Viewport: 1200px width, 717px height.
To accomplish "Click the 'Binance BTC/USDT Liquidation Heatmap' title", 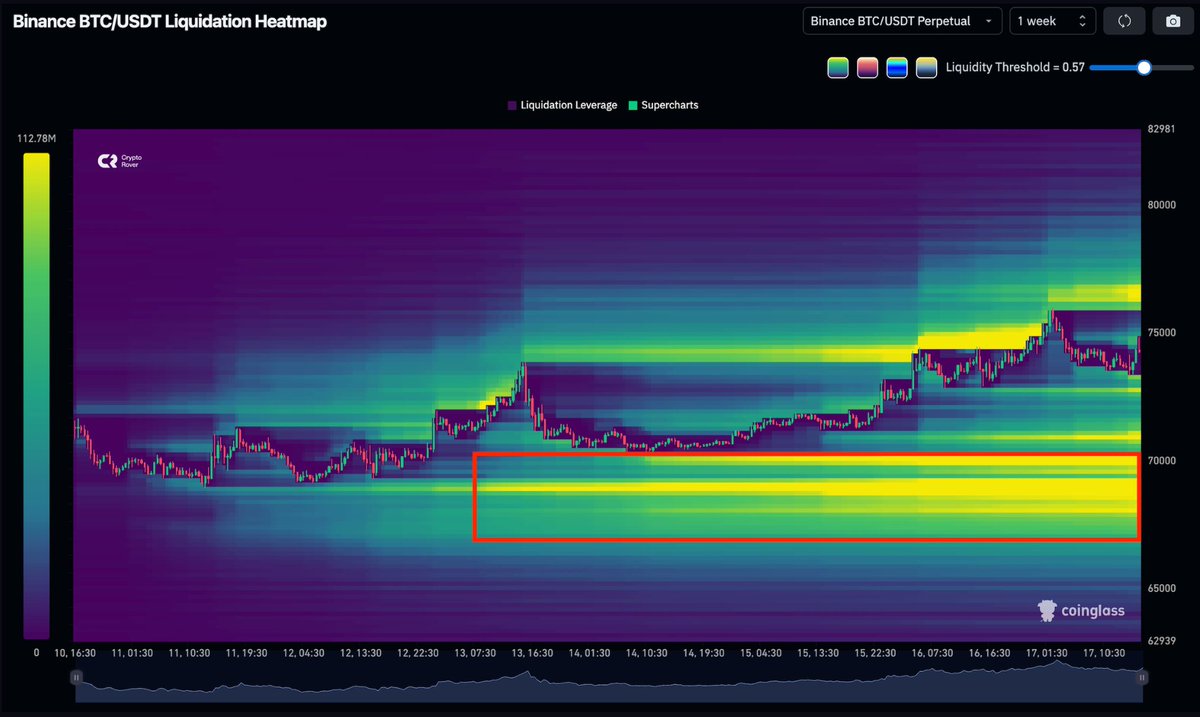I will pos(169,21).
